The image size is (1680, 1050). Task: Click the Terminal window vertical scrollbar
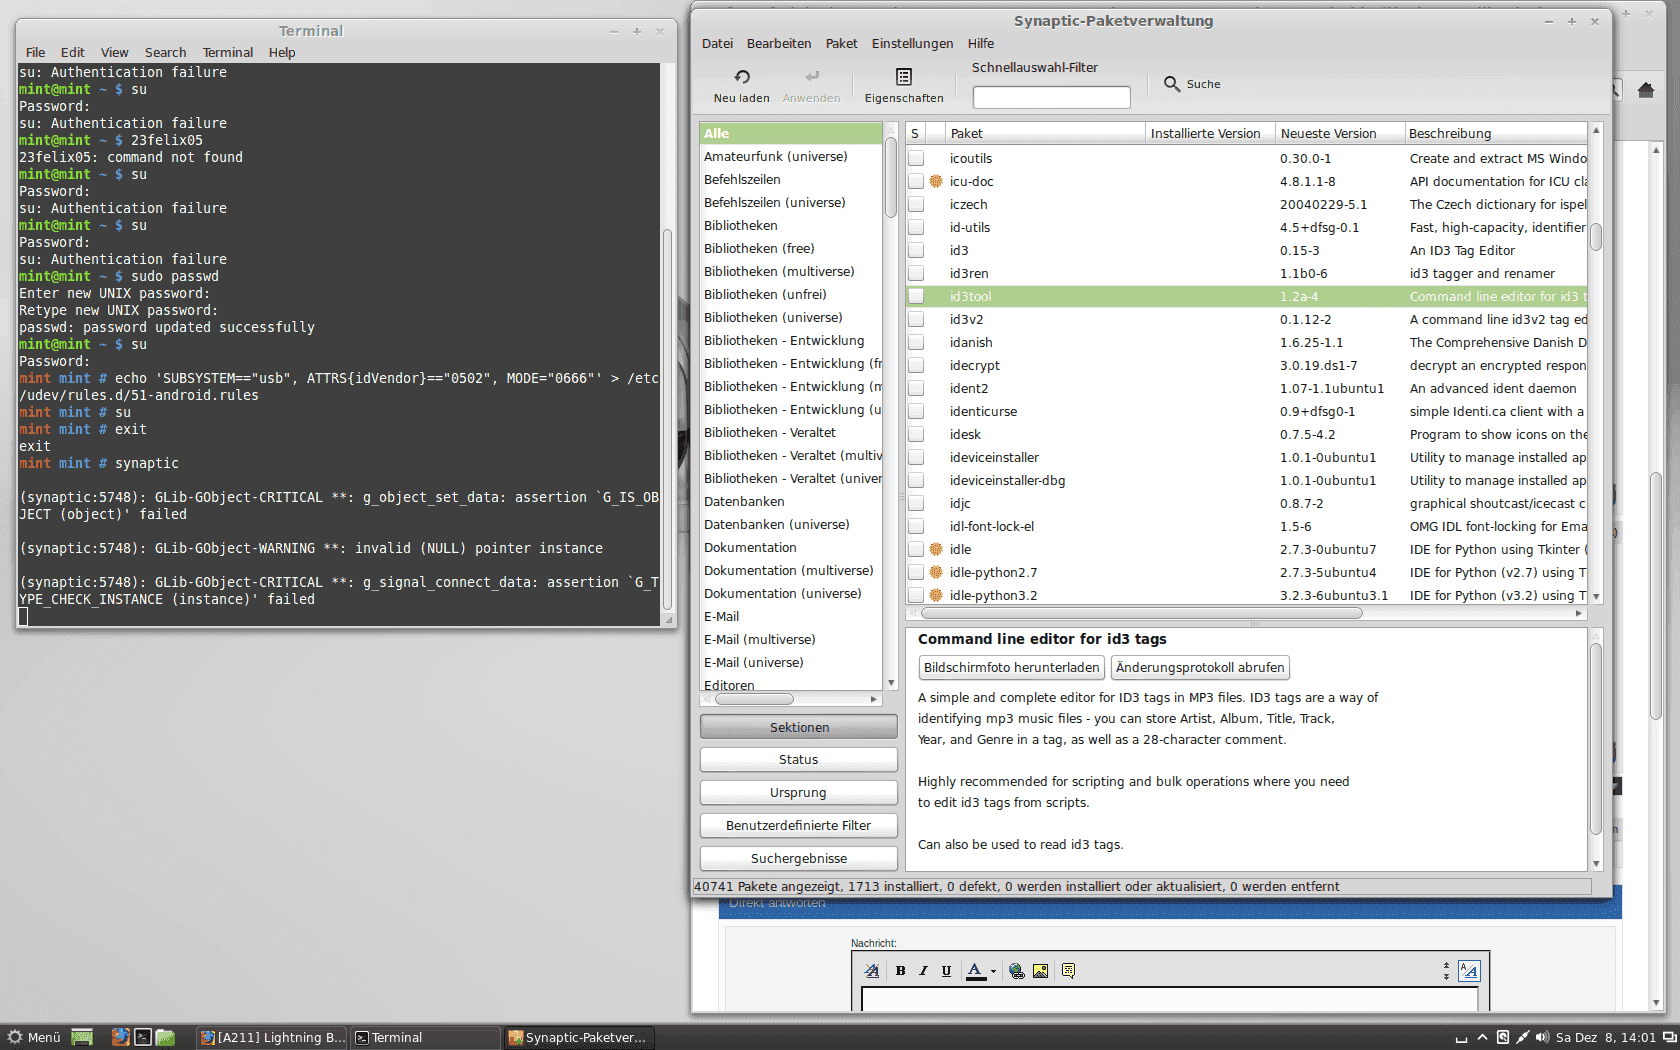tap(668, 420)
